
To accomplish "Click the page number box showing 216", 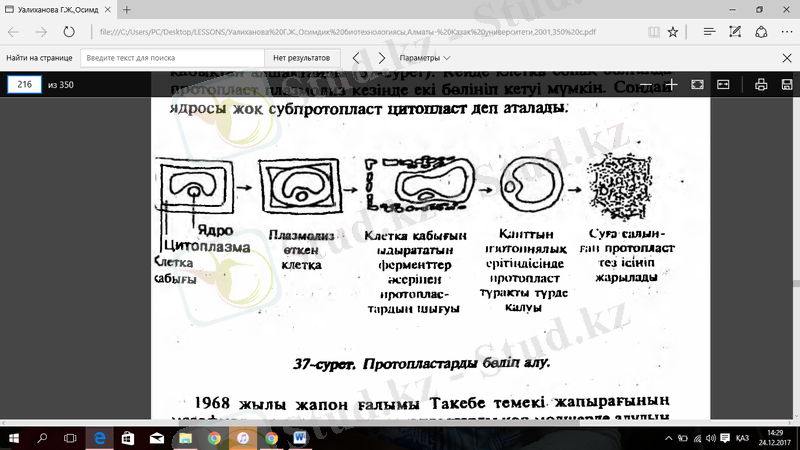I will point(24,84).
